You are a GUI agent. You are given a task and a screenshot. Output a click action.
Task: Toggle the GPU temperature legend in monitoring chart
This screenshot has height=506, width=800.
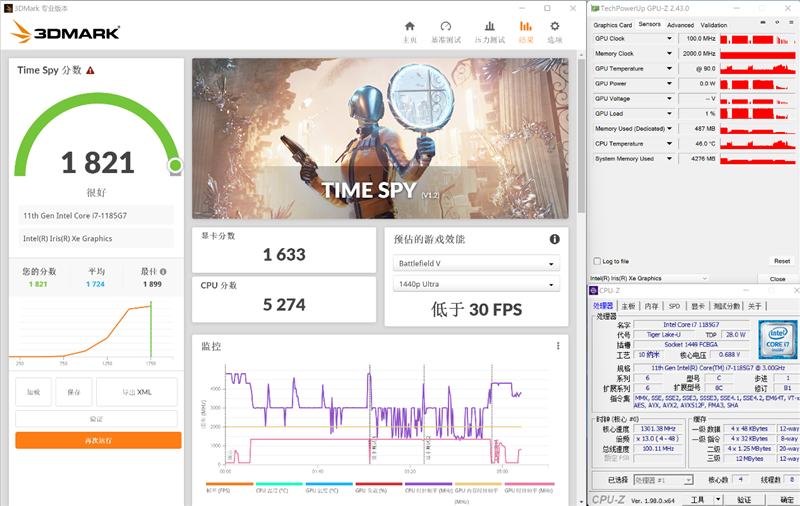(x=329, y=487)
